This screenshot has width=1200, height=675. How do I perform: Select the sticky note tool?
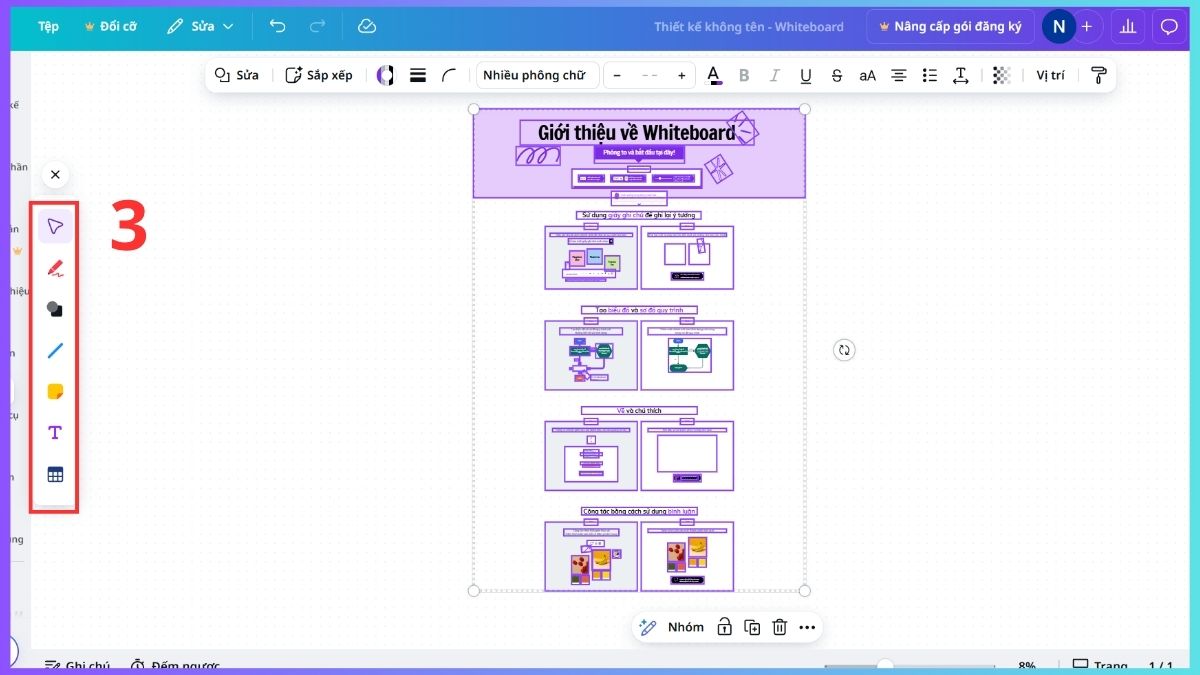(55, 390)
